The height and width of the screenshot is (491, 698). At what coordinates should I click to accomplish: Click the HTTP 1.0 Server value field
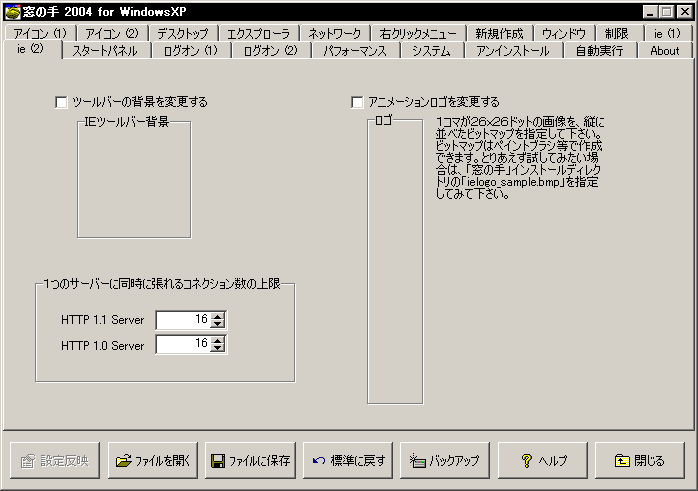pyautogui.click(x=183, y=344)
